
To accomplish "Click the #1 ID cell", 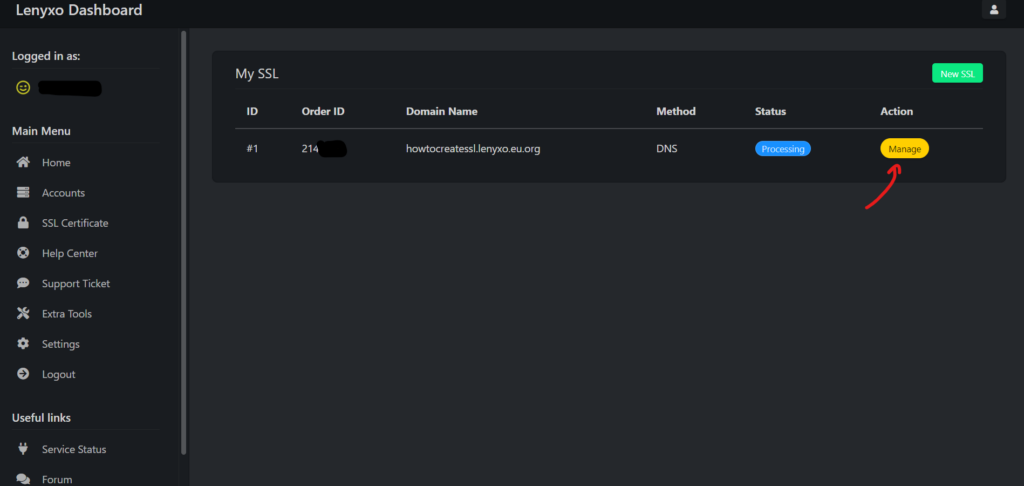I will 252,149.
